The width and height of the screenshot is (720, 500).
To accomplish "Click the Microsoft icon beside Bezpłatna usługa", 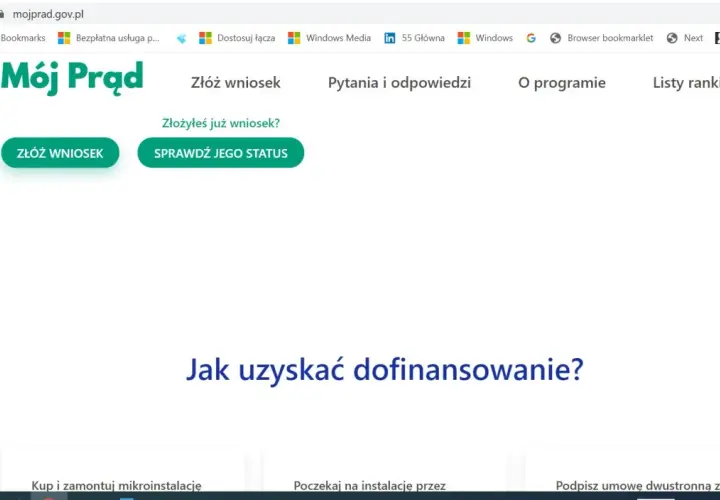I will coord(64,38).
